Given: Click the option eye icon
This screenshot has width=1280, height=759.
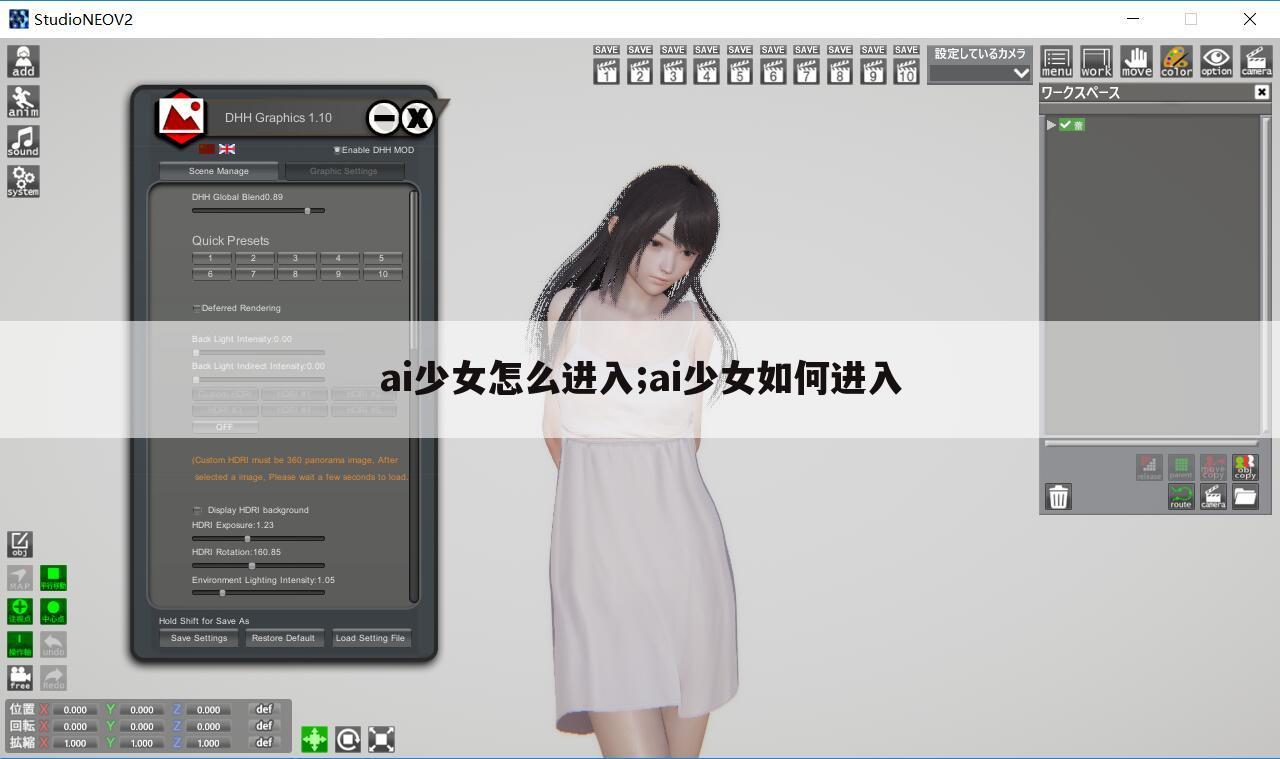Looking at the screenshot, I should click(1216, 61).
